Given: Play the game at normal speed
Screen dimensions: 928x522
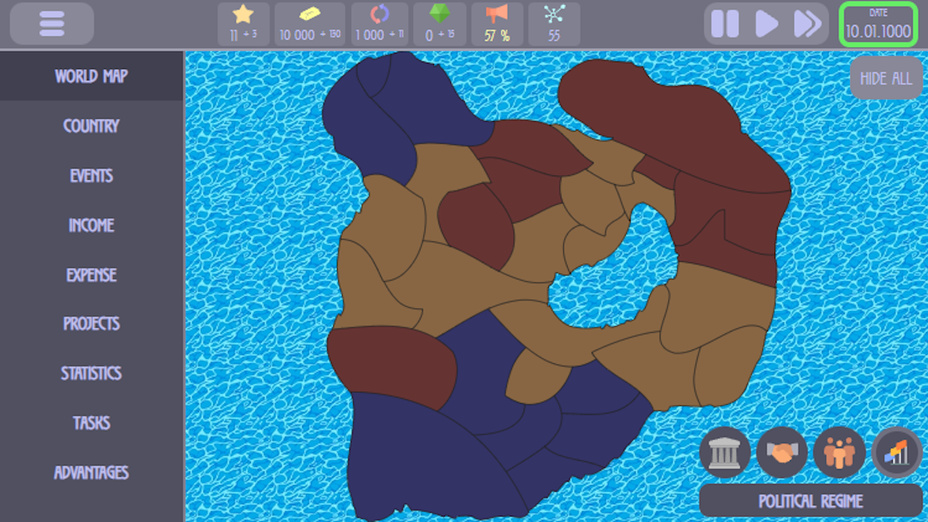Looking at the screenshot, I should click(x=767, y=24).
